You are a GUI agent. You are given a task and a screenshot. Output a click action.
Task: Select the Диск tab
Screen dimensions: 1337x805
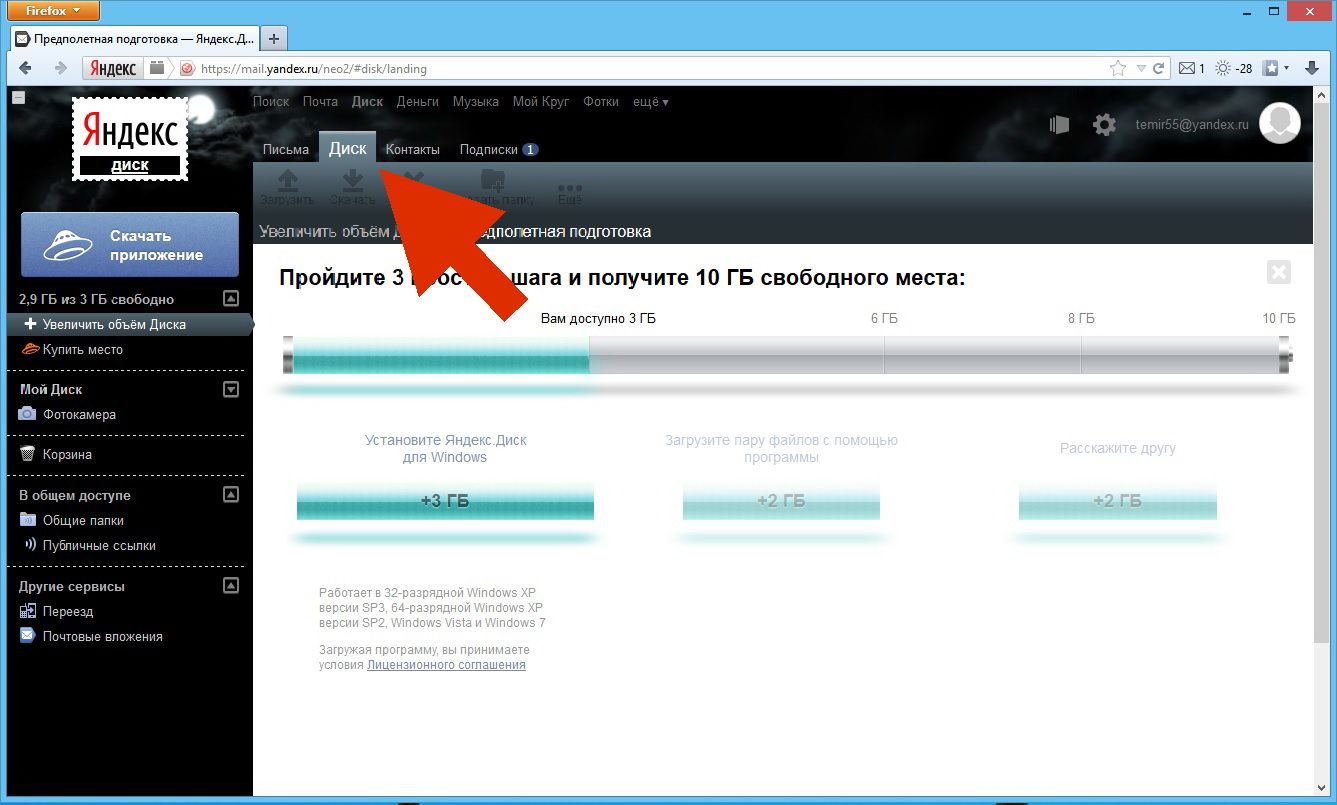(x=347, y=148)
